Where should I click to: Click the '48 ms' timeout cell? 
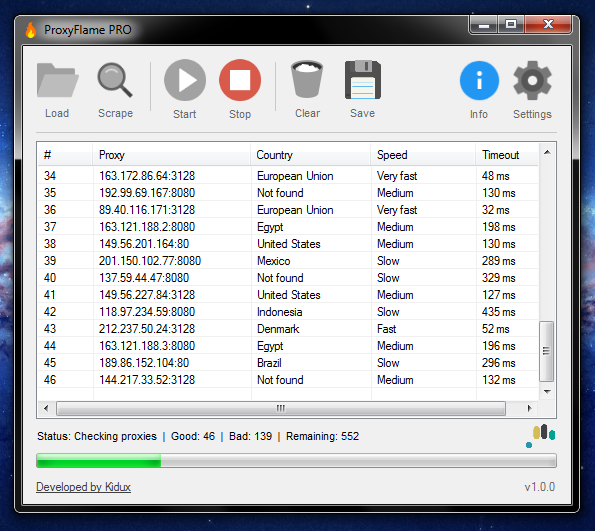496,176
